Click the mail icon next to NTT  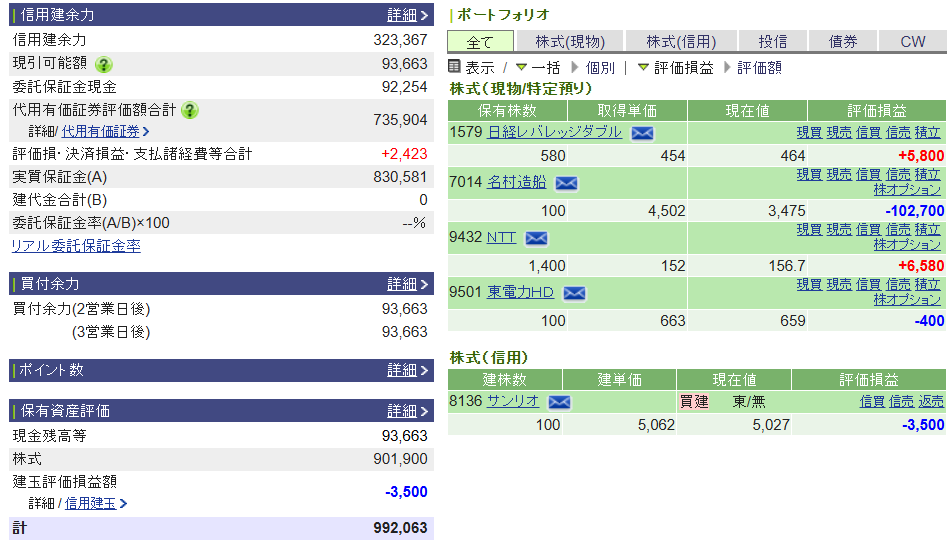point(536,238)
